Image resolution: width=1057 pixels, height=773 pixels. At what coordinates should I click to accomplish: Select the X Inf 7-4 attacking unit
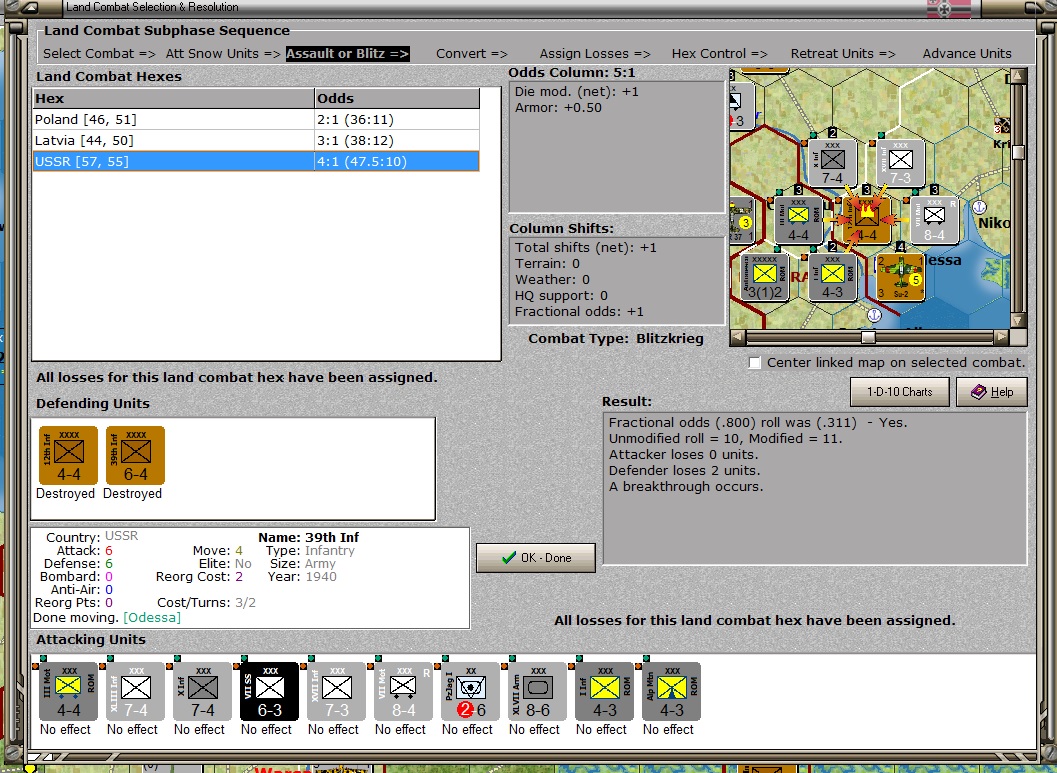point(202,691)
